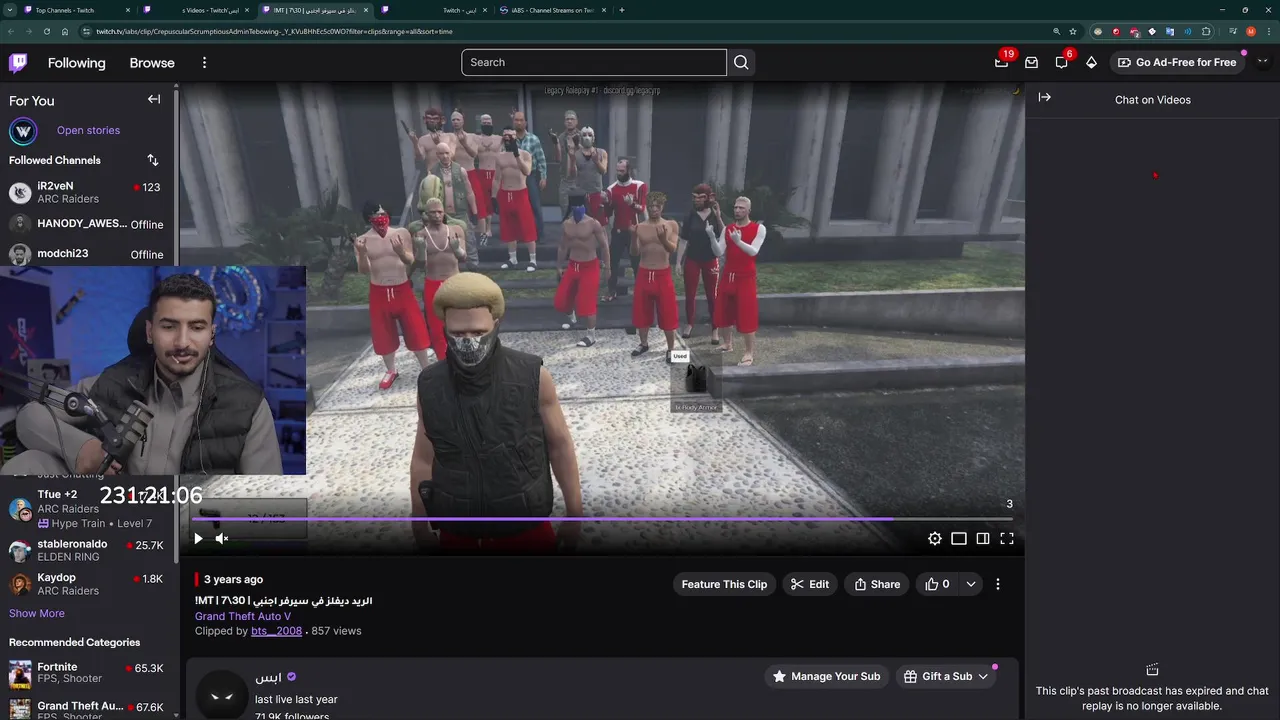Open the header three-dot more menu
The width and height of the screenshot is (1280, 720).
(x=204, y=62)
